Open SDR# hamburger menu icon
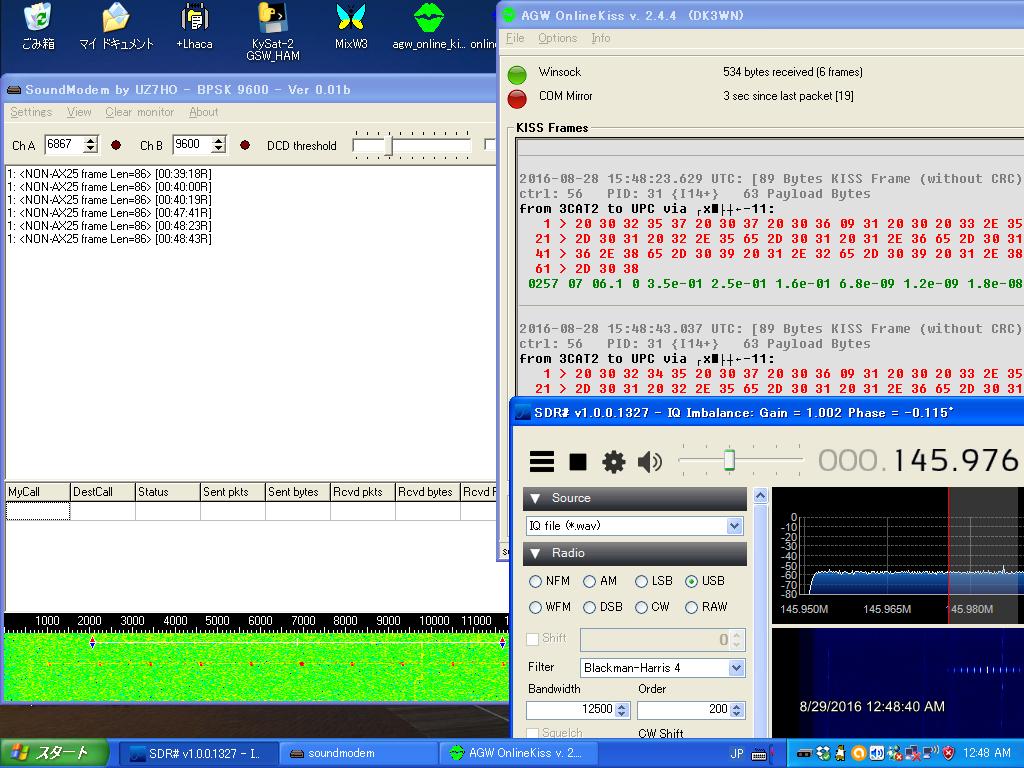Viewport: 1024px width, 768px height. point(541,462)
